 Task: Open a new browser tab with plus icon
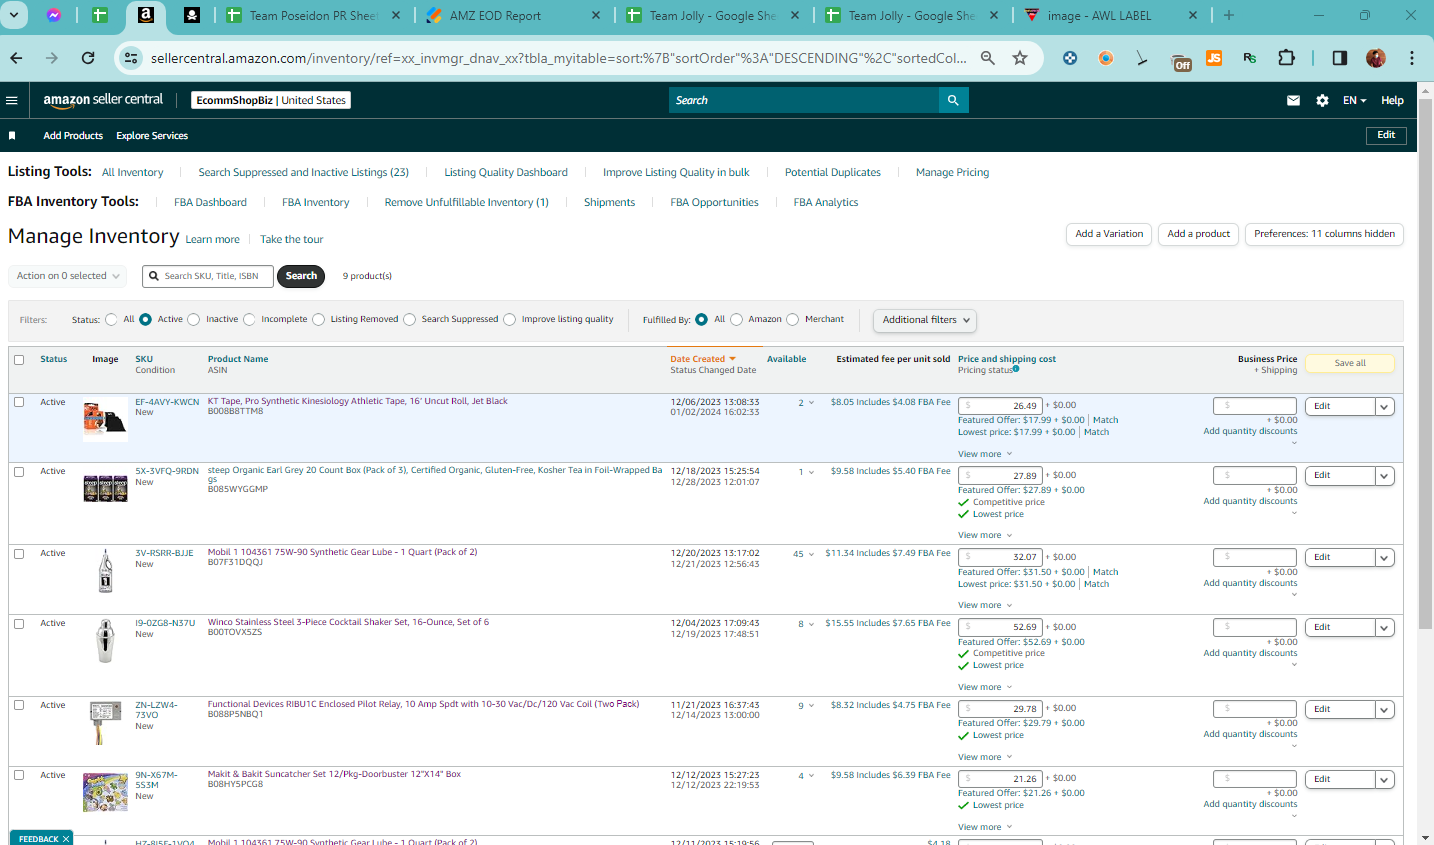point(1229,15)
